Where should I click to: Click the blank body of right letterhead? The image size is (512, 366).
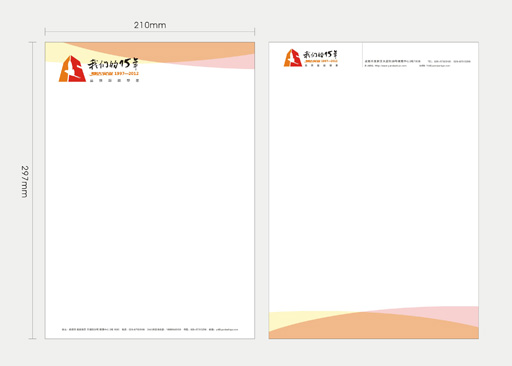pos(373,187)
